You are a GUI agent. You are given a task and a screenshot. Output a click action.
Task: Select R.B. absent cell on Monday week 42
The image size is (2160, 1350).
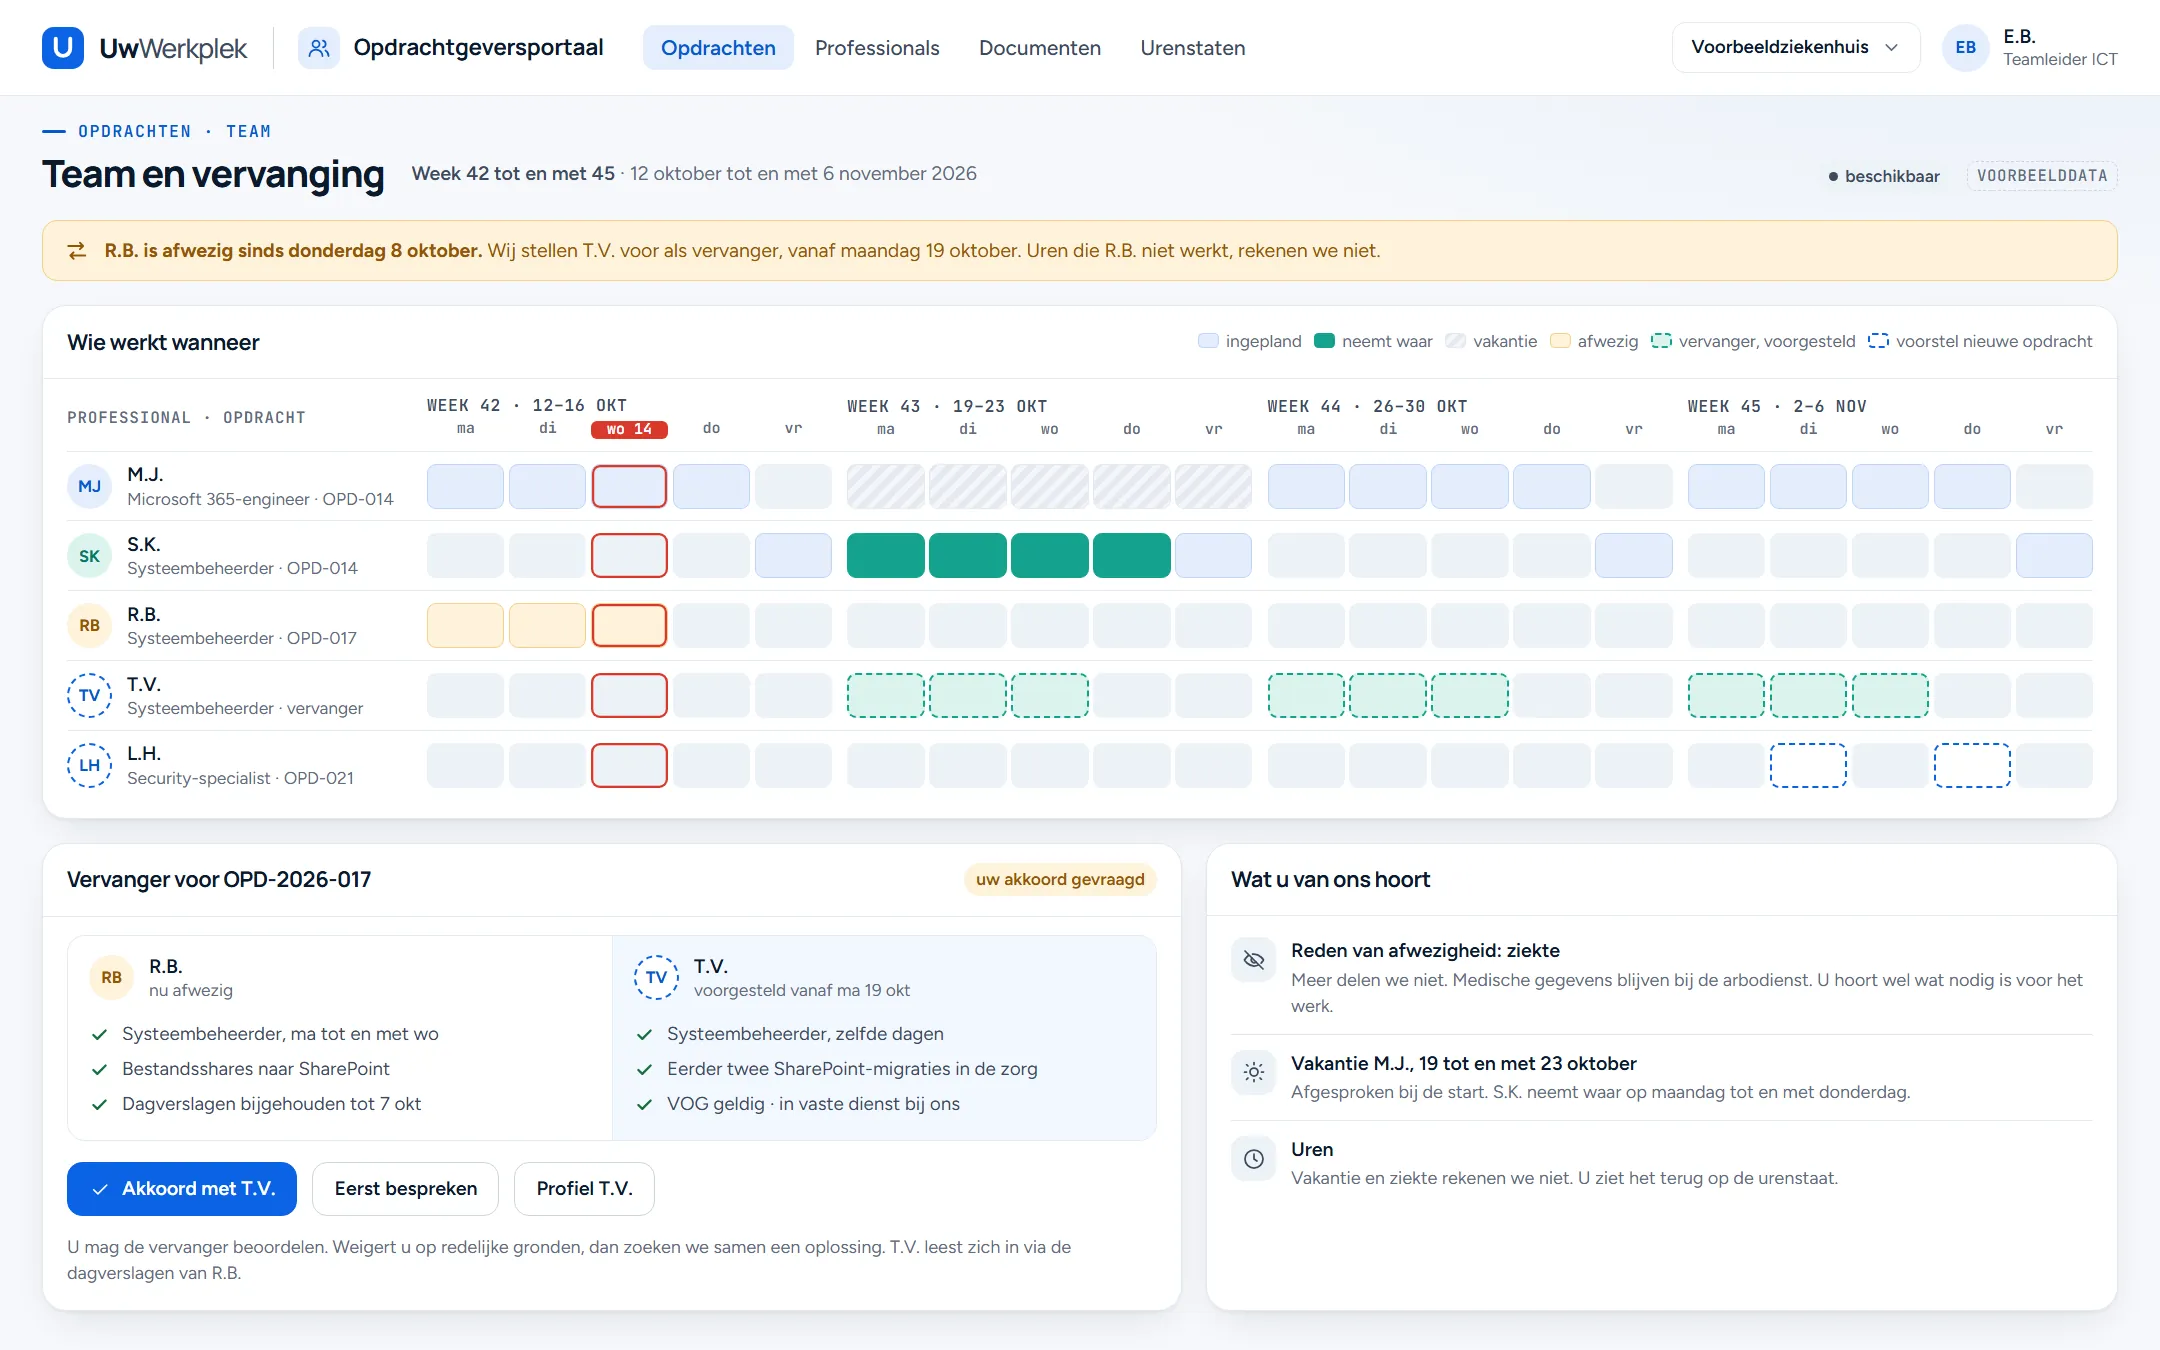coord(465,626)
